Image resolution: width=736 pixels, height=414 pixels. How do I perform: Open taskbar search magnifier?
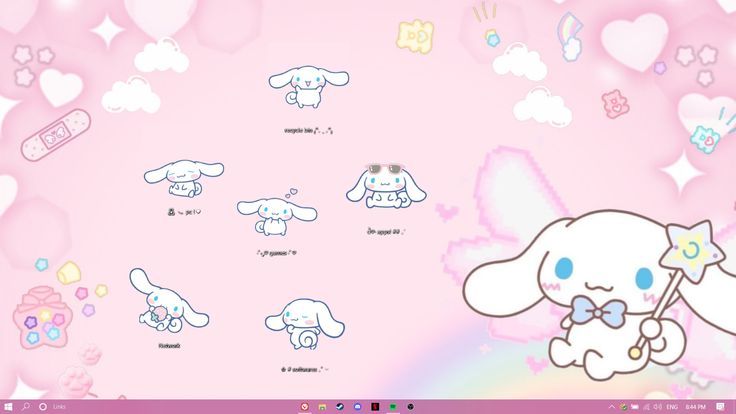[25, 407]
